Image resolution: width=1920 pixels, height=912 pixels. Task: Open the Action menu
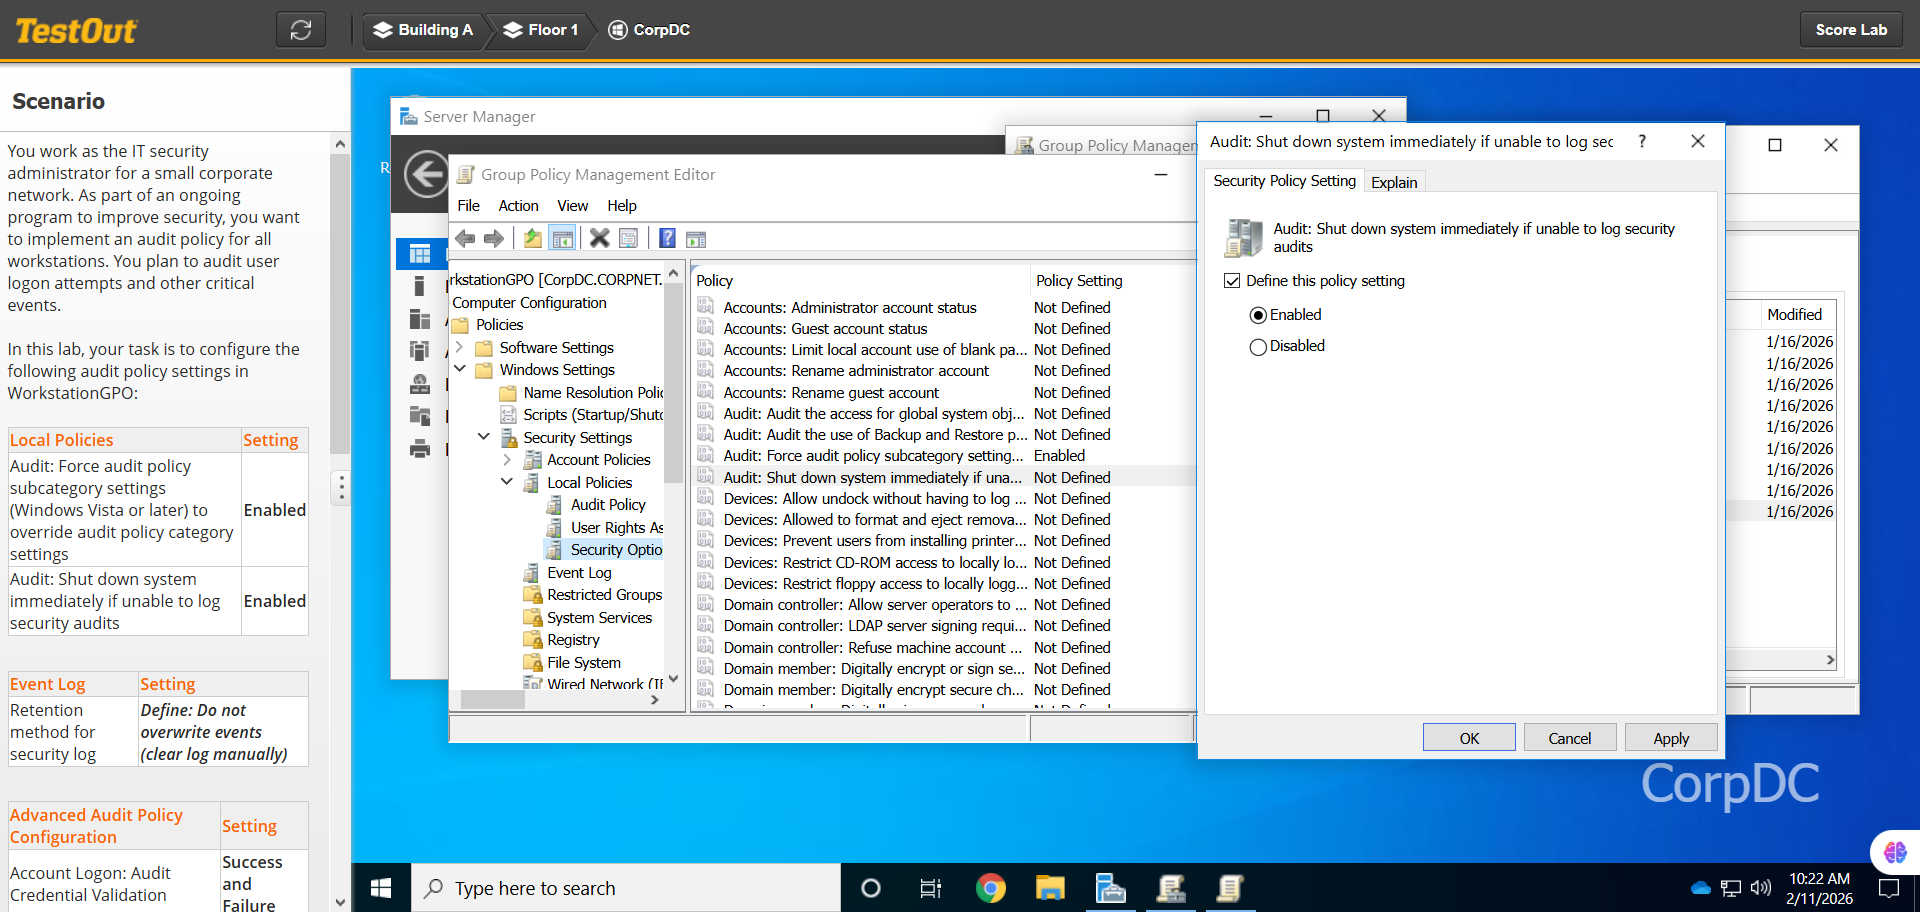click(x=518, y=206)
